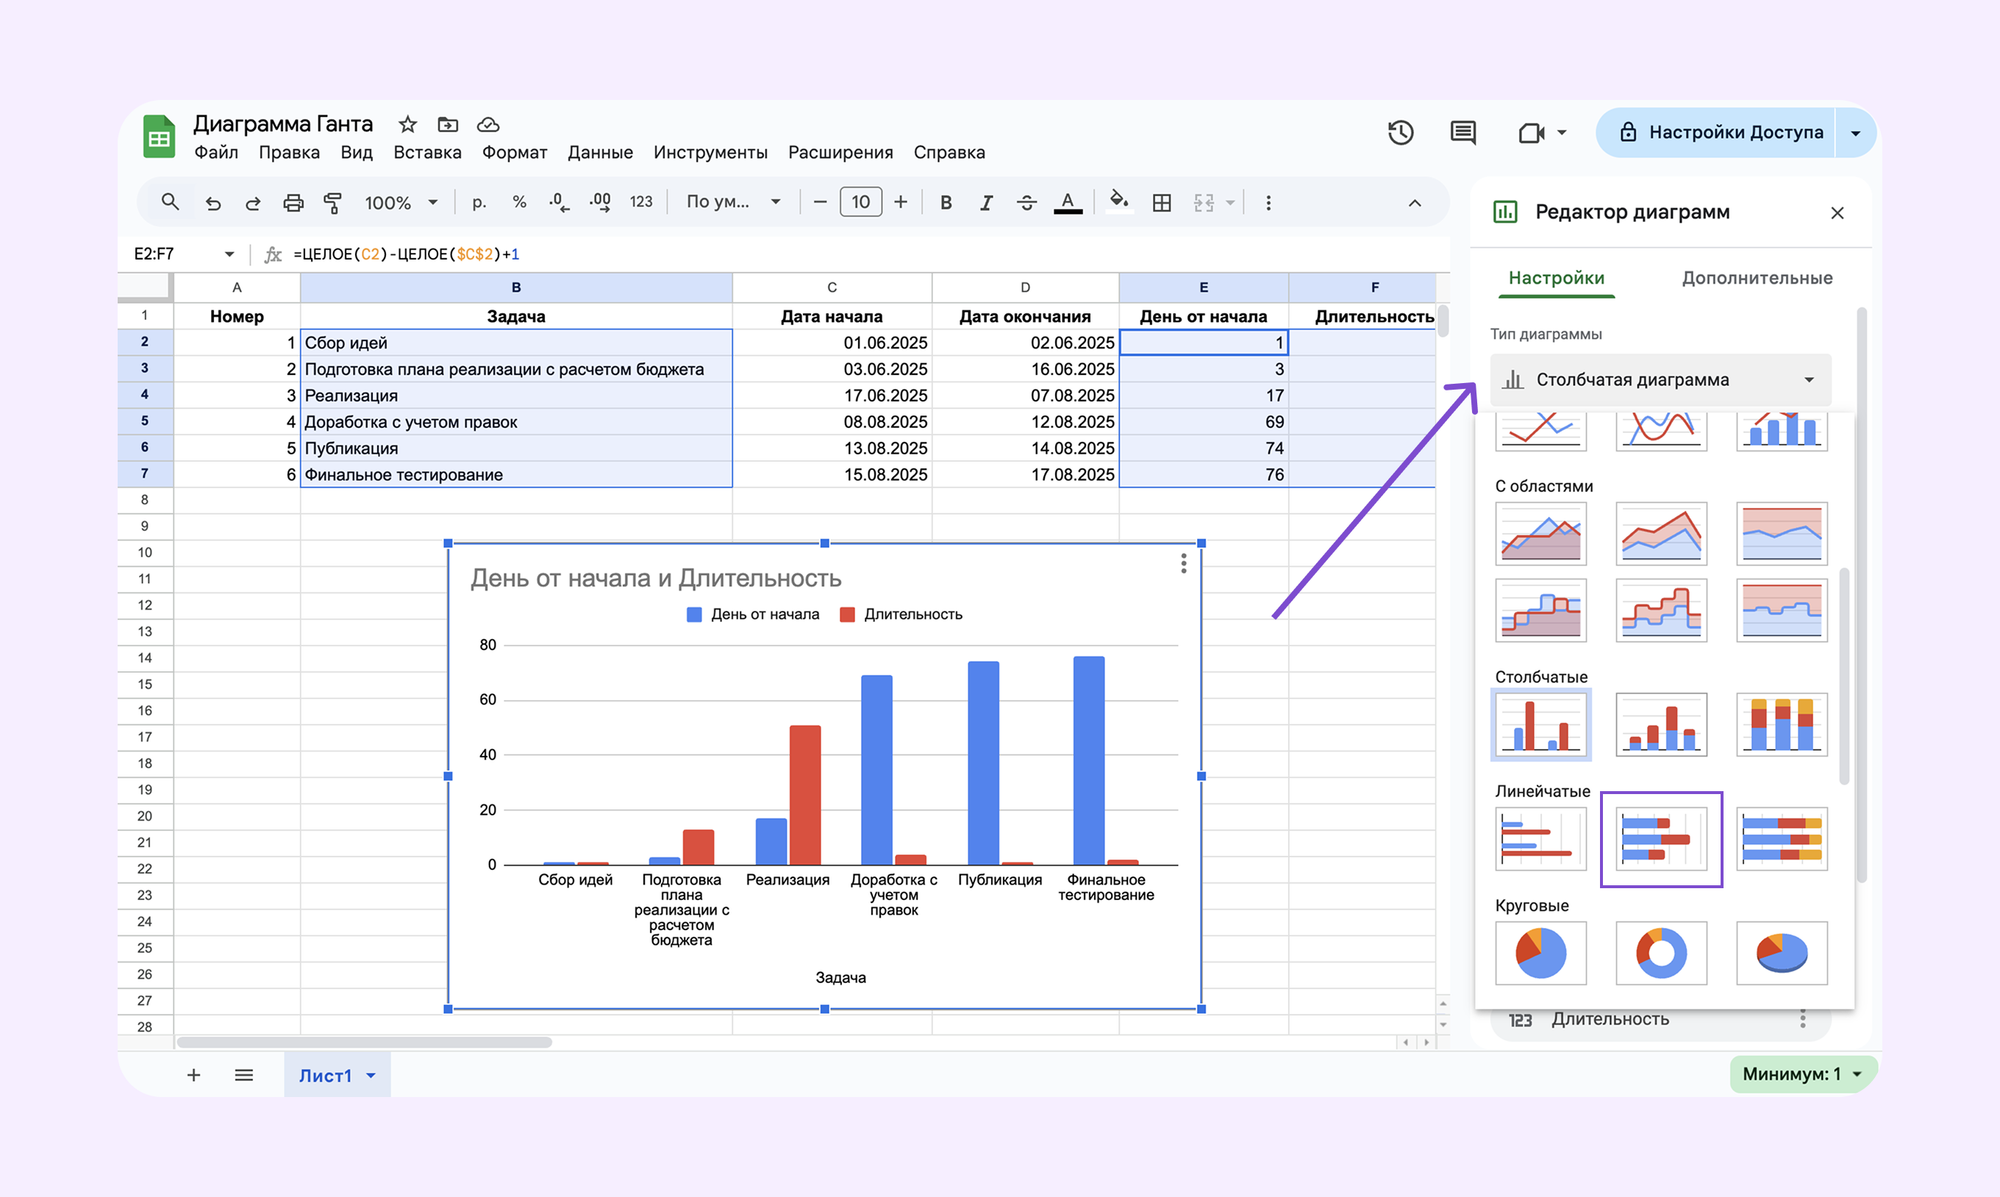This screenshot has width=2000, height=1197.
Task: Select the stacked bar chart under Линейчатые
Action: pyautogui.click(x=1661, y=839)
